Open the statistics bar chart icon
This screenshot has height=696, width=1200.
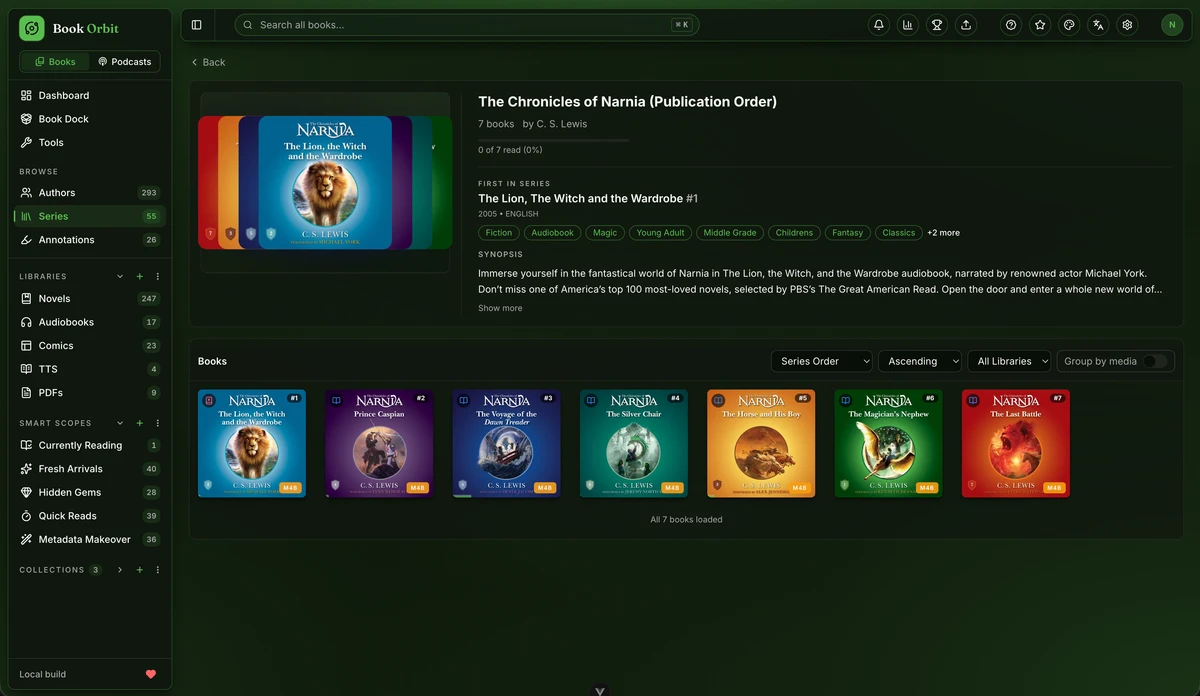(908, 25)
